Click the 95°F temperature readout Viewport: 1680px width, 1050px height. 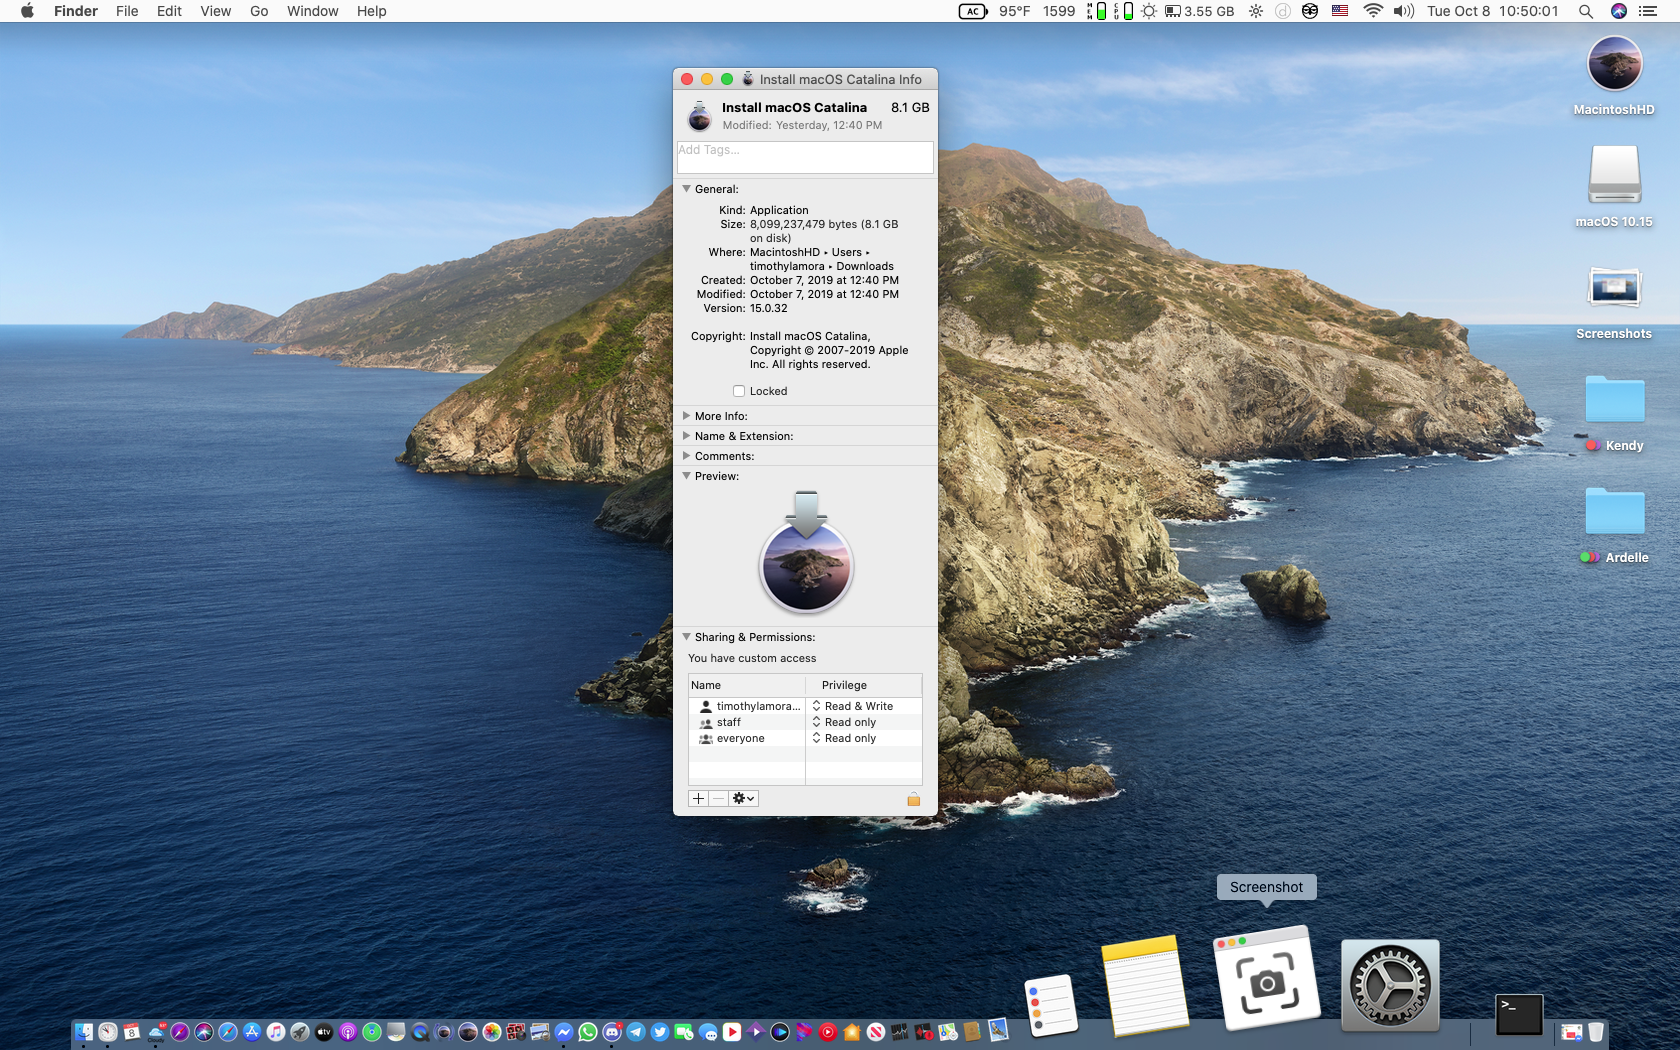[1014, 11]
